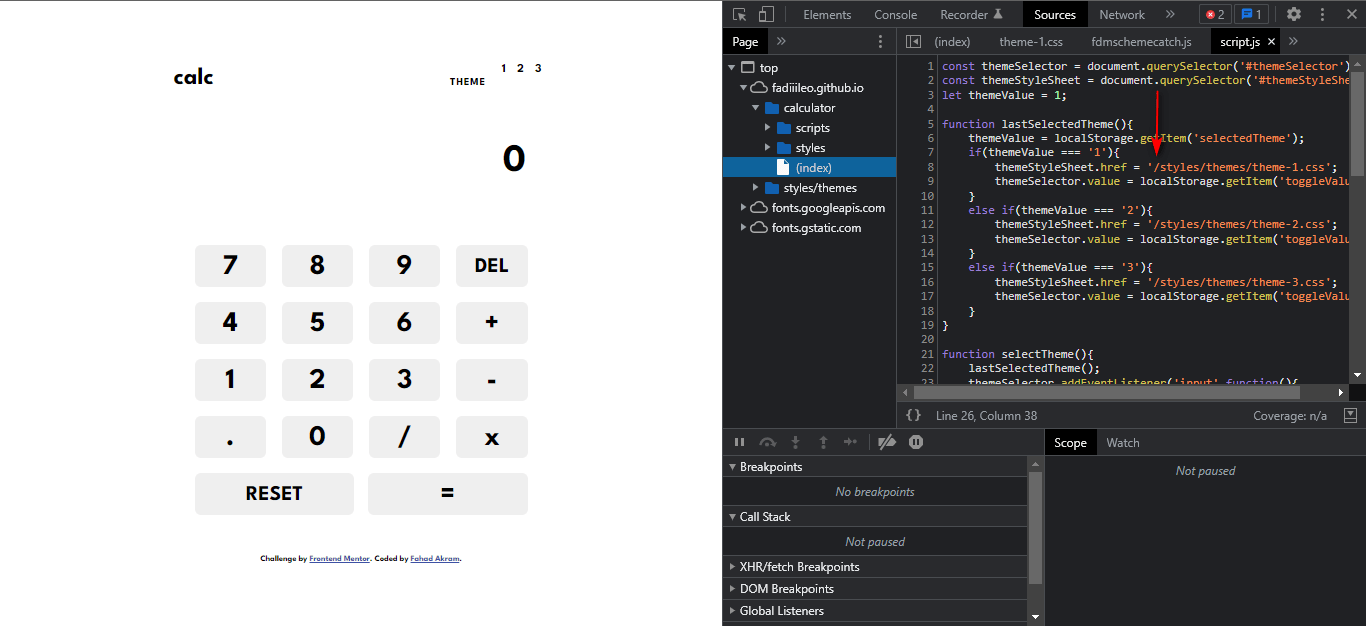This screenshot has width=1366, height=626.
Task: Click the debugger sidebar vertical scrollbar
Action: coord(1035,528)
